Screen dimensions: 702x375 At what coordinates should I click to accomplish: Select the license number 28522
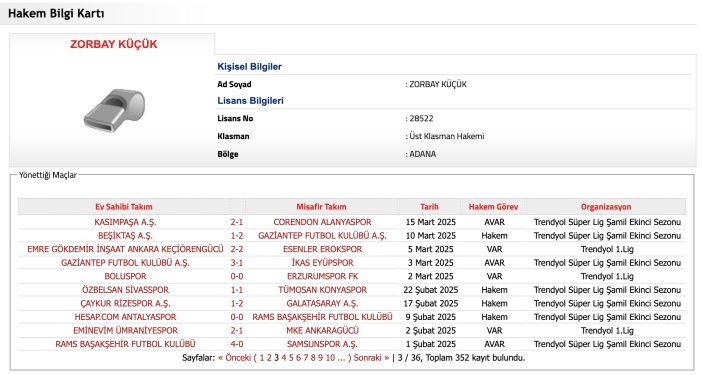pyautogui.click(x=421, y=119)
